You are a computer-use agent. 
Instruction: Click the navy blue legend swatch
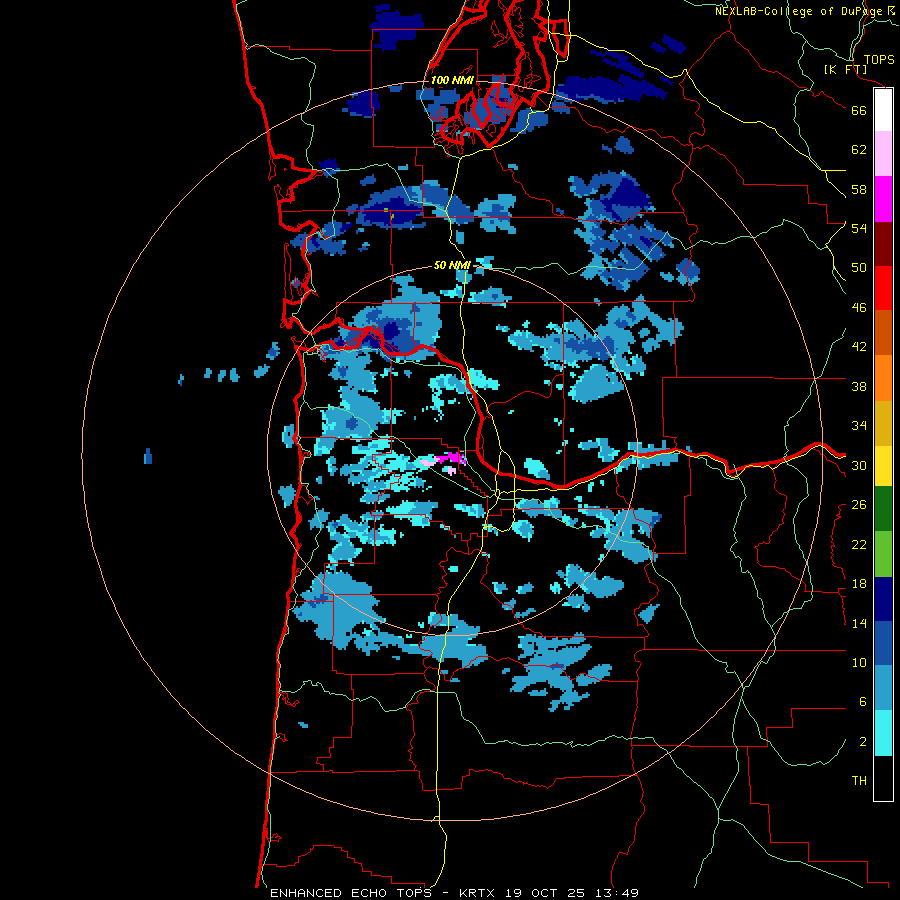(x=883, y=599)
